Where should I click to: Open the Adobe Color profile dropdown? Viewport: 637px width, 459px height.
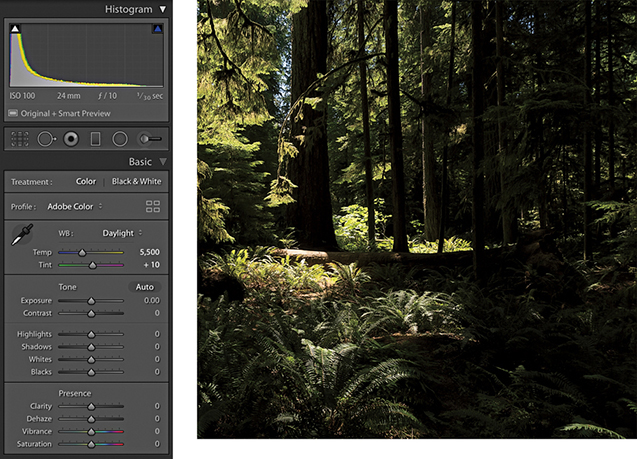(74, 206)
